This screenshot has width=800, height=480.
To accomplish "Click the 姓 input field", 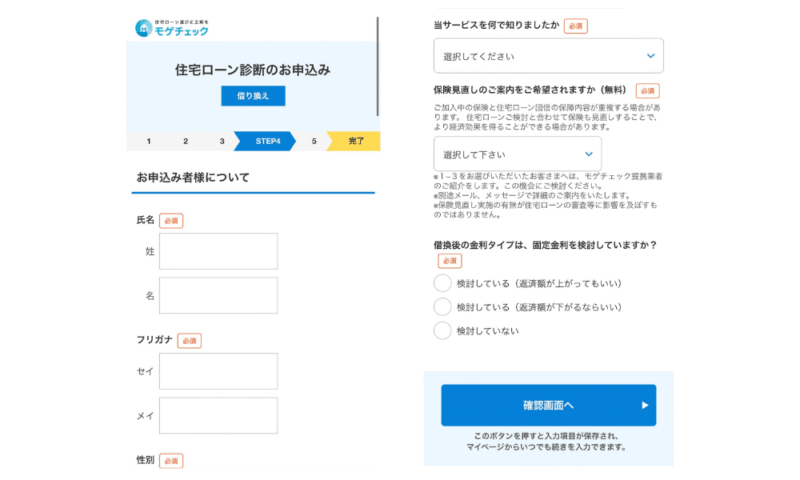I will tap(218, 251).
